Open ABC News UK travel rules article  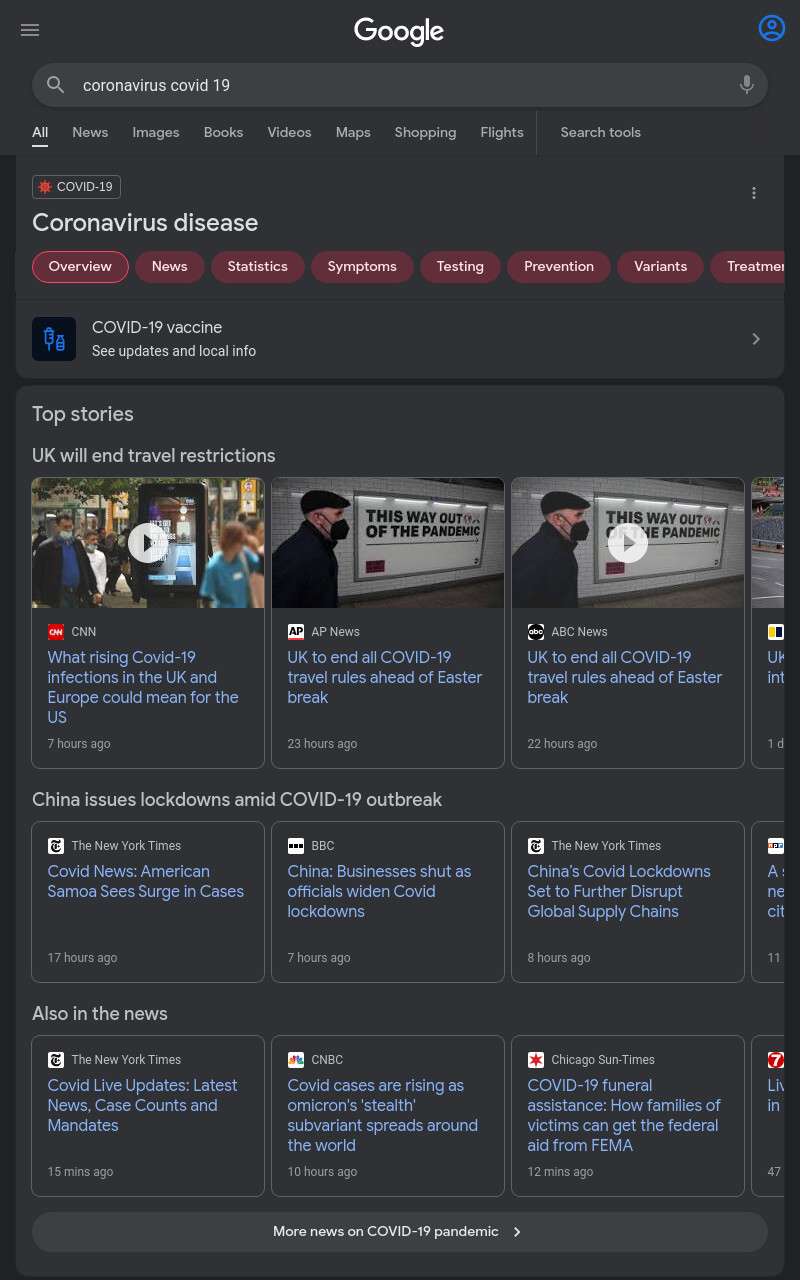tap(625, 677)
